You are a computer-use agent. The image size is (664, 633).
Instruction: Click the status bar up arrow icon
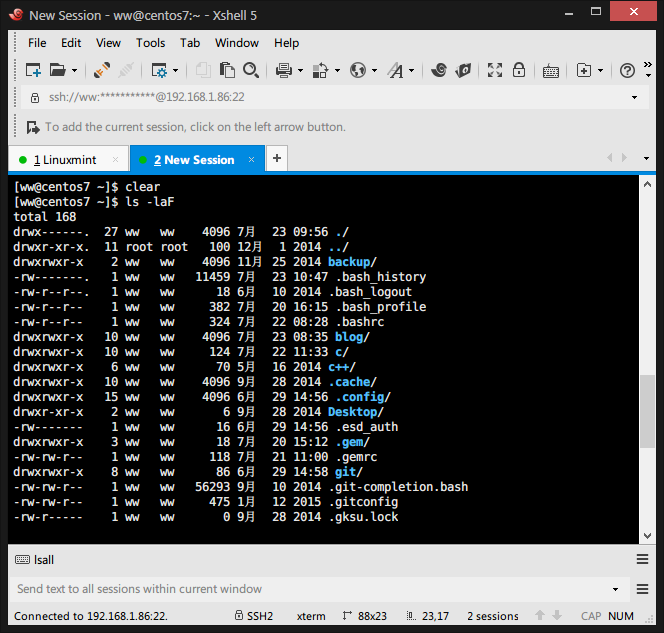click(540, 615)
